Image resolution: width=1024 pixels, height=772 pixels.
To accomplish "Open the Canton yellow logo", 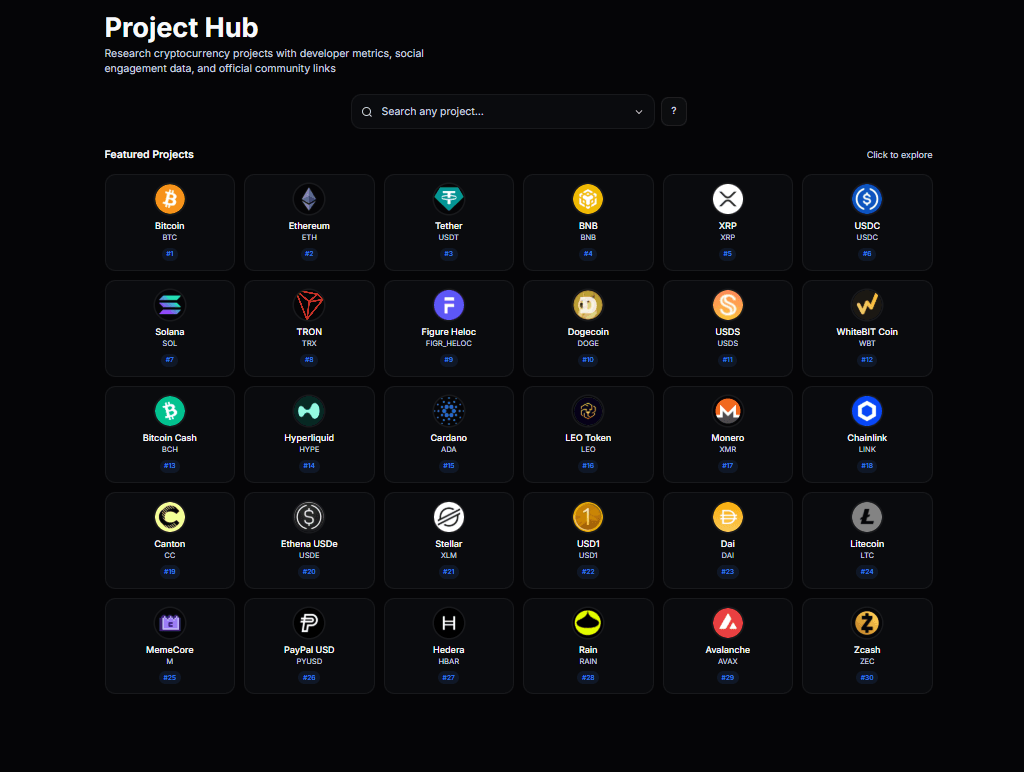I will [170, 517].
